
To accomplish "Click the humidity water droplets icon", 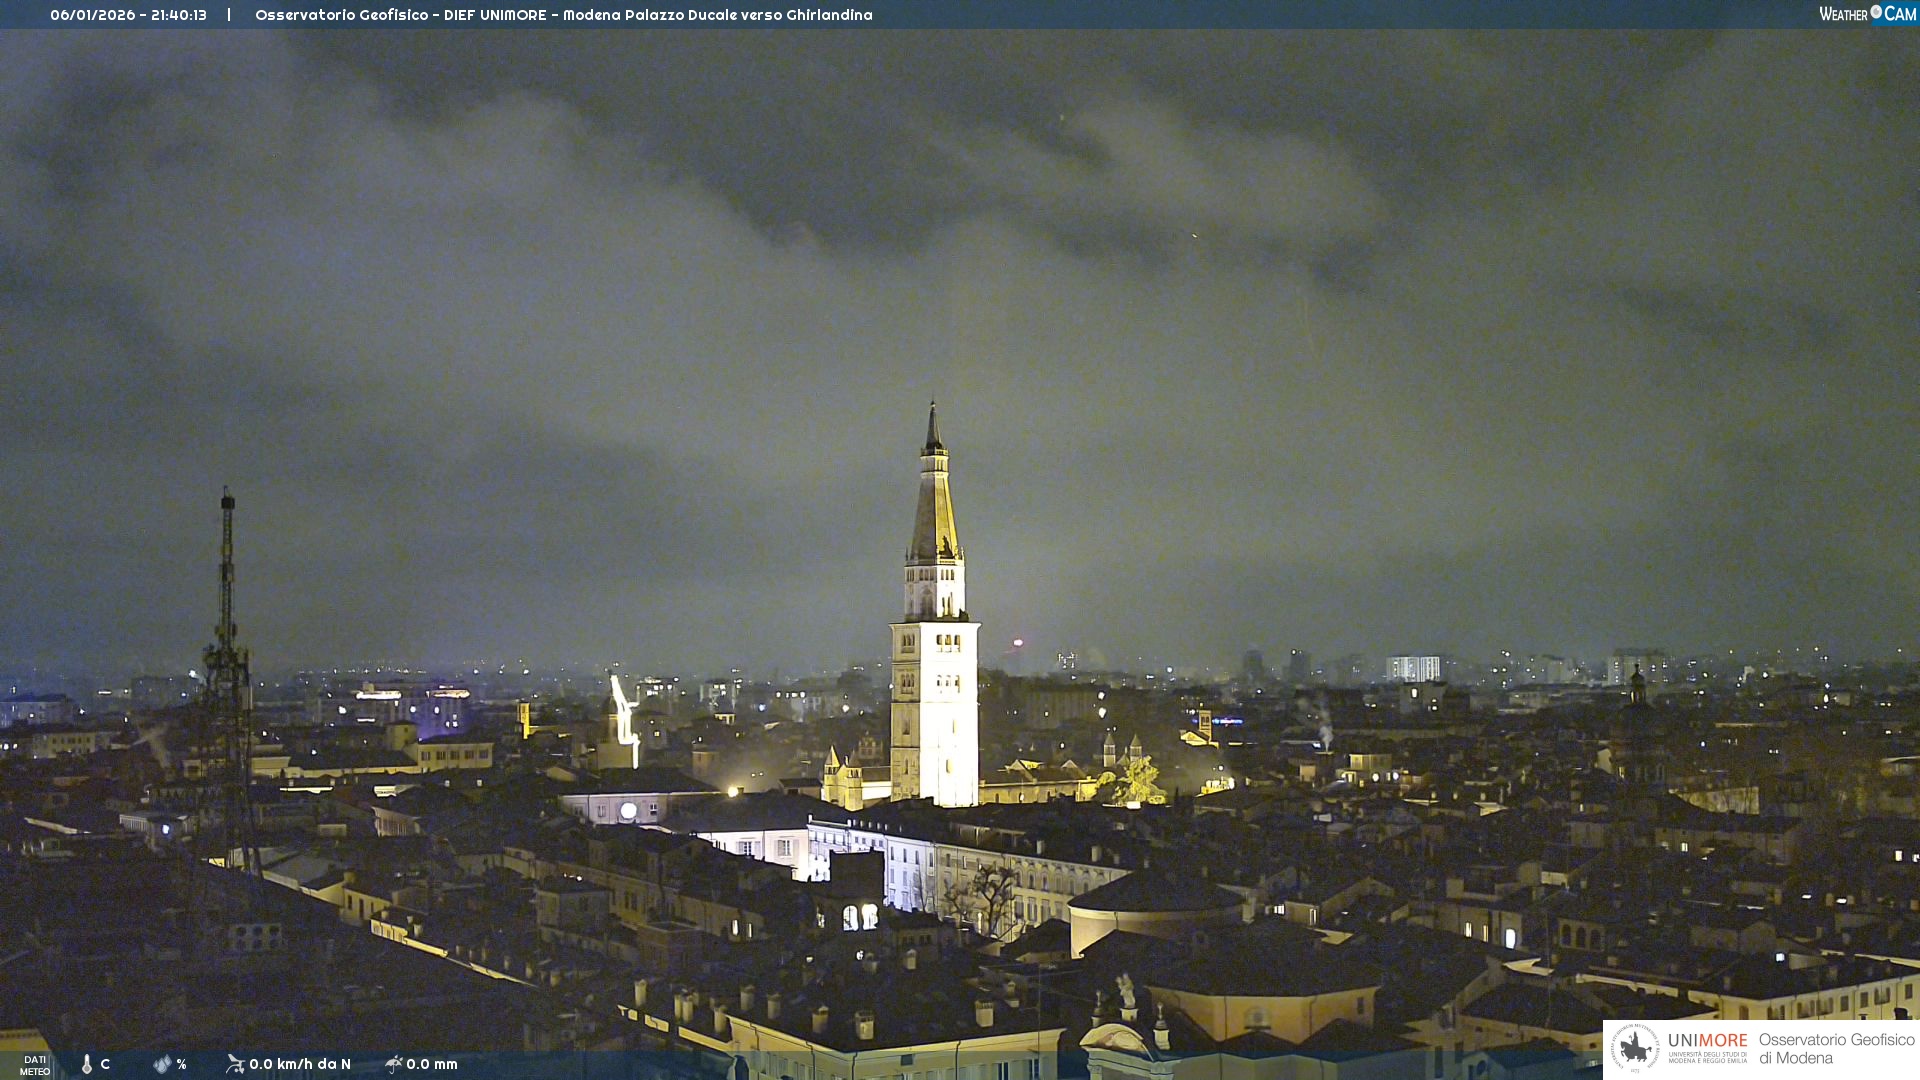I will tap(162, 1064).
